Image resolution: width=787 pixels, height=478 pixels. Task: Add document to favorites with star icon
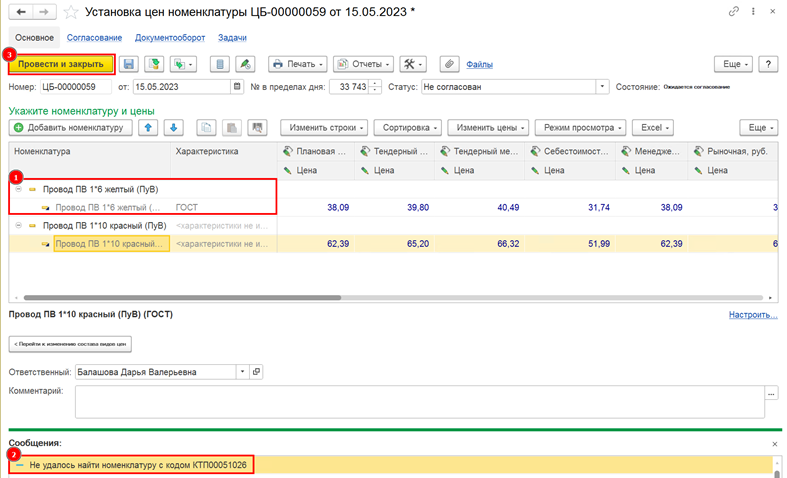(x=71, y=12)
